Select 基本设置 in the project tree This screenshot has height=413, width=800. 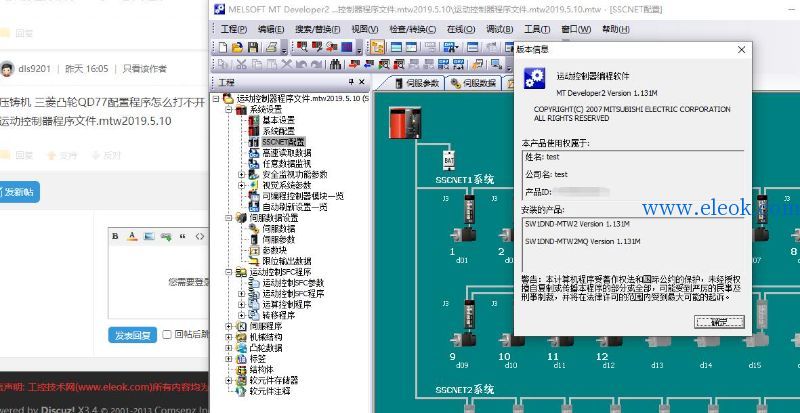tap(279, 120)
